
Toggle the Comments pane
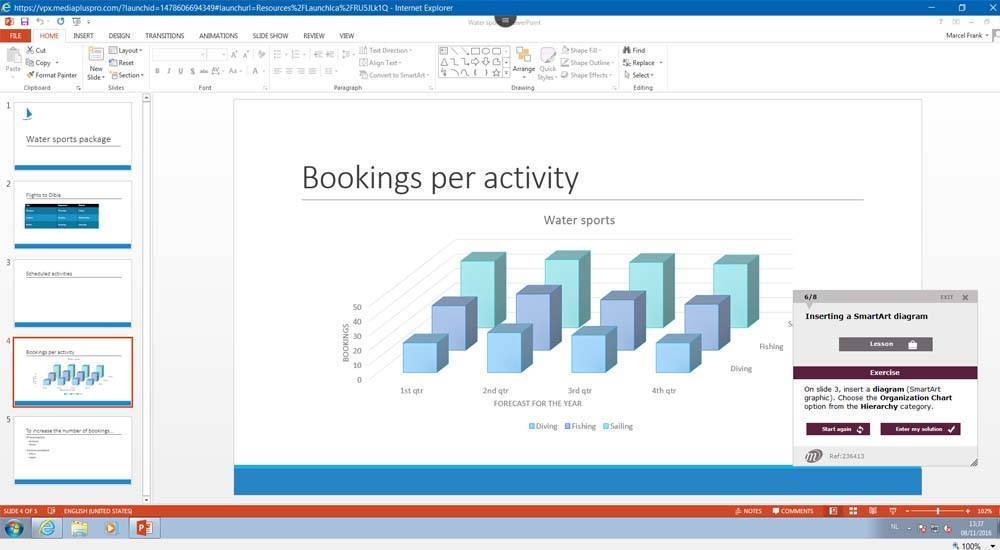click(792, 511)
